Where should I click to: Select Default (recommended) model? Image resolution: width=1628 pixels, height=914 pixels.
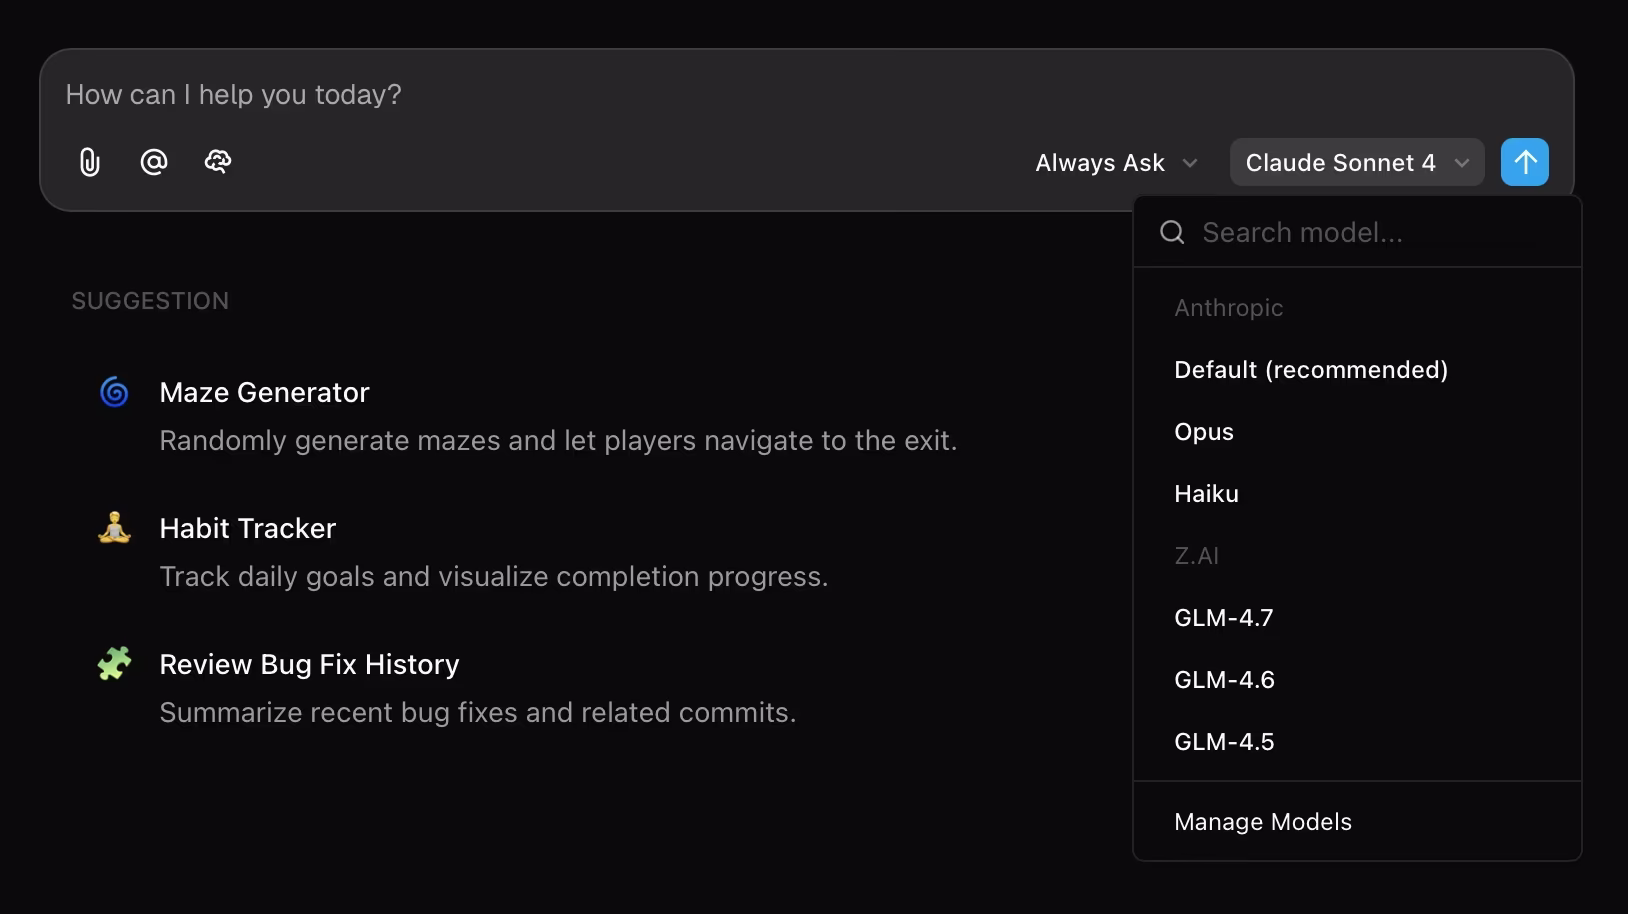[1310, 370]
